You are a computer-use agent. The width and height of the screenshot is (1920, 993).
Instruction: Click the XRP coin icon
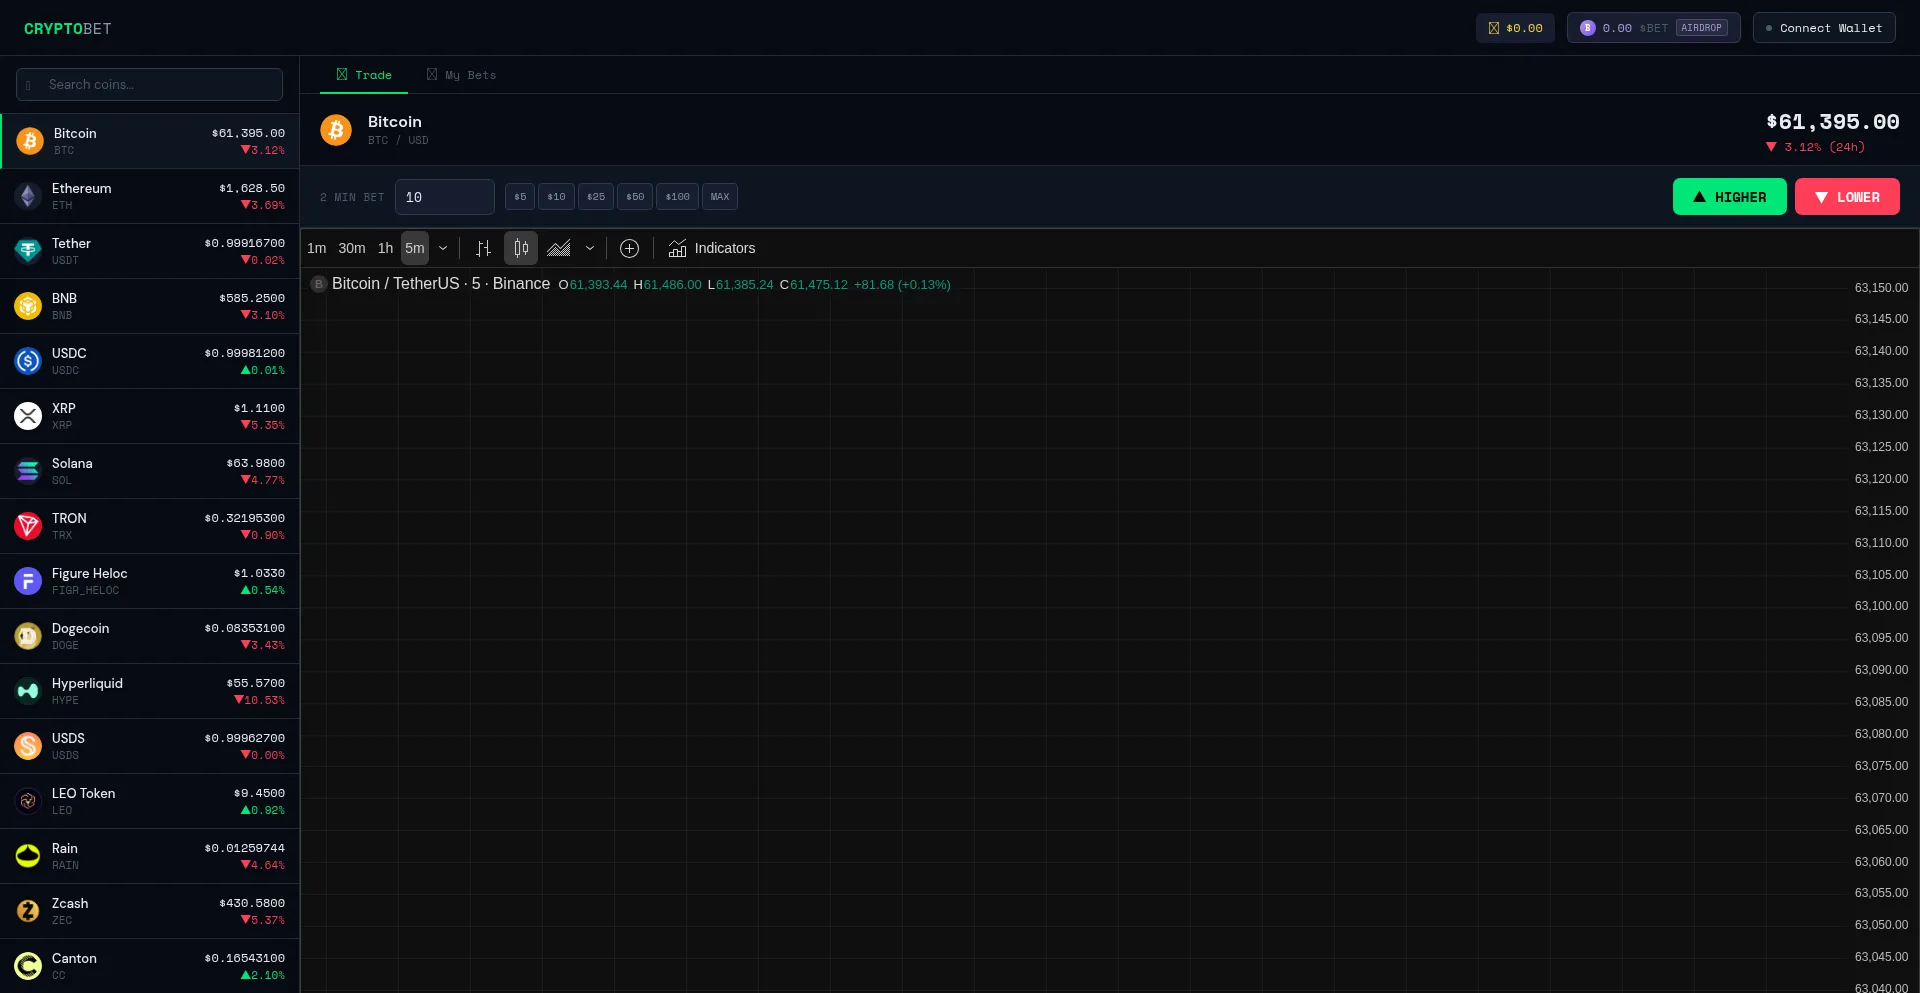click(x=28, y=416)
